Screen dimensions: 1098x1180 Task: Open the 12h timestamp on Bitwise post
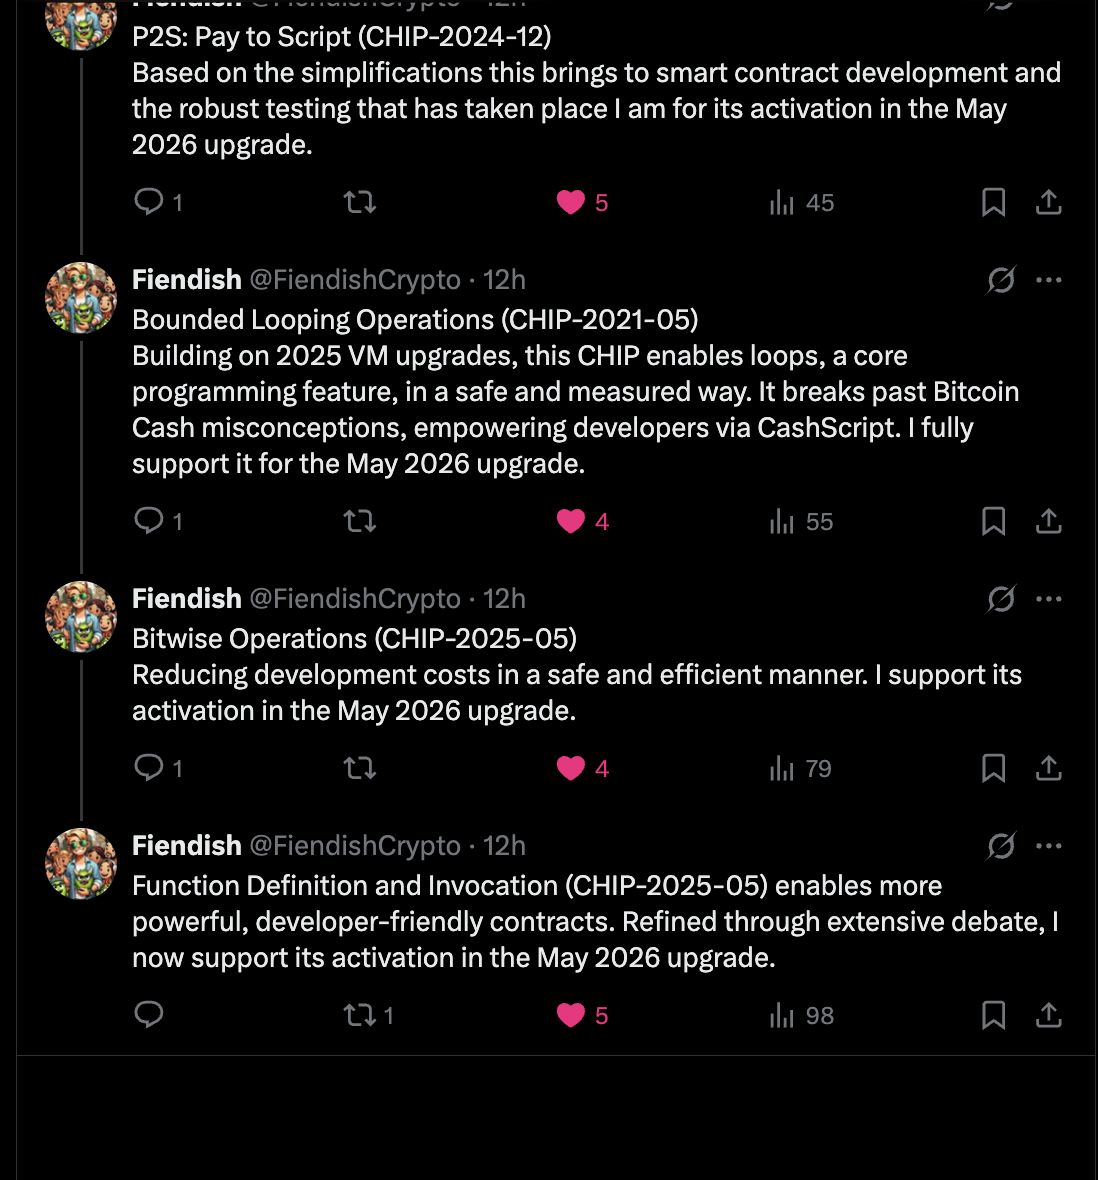(x=503, y=599)
